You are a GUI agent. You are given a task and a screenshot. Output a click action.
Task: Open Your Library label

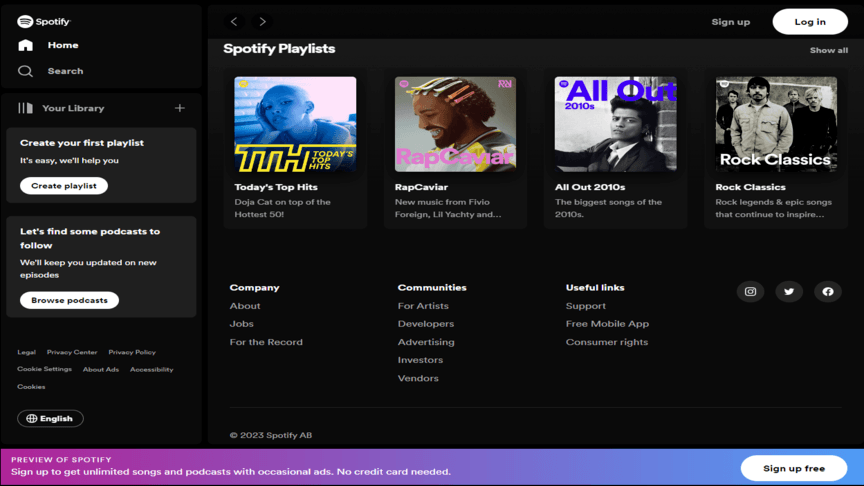[x=73, y=108]
